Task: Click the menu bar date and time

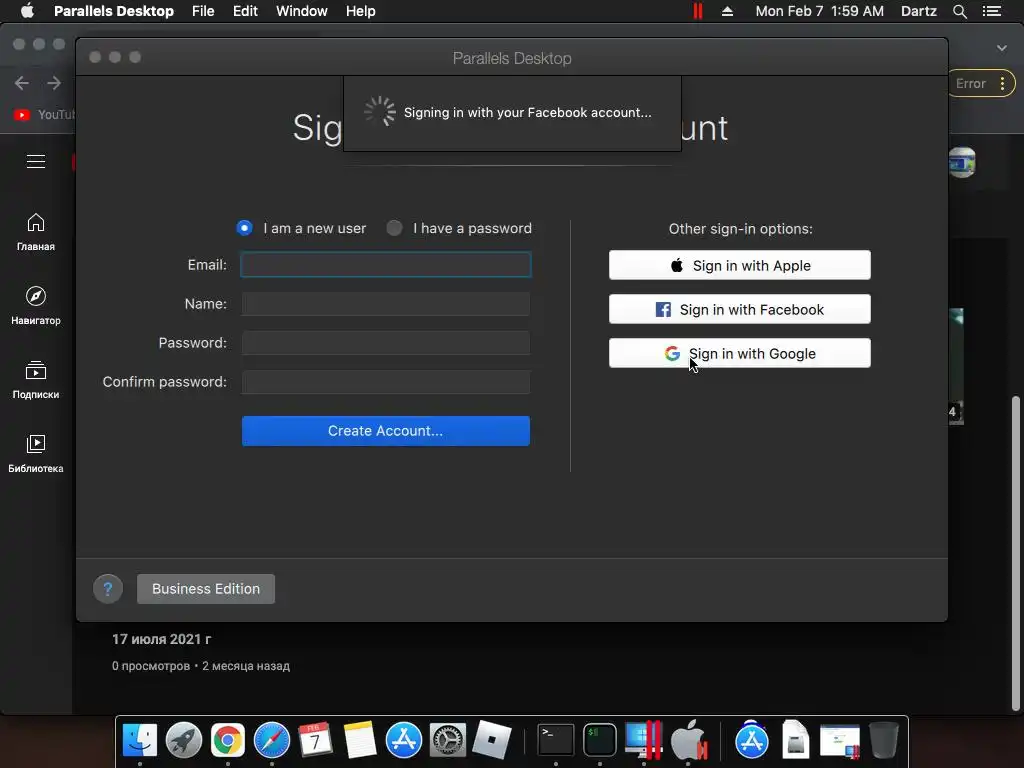Action: pyautogui.click(x=820, y=11)
